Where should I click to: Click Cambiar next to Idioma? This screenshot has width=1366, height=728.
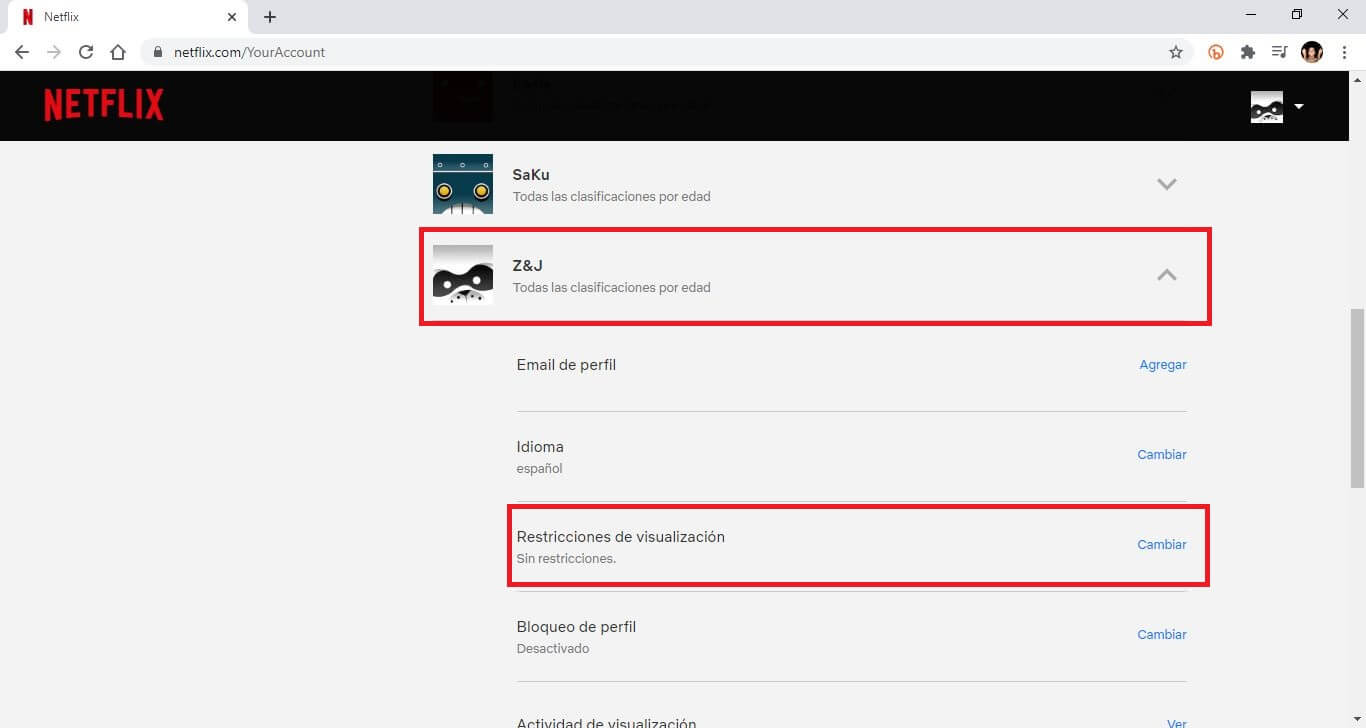click(x=1162, y=455)
